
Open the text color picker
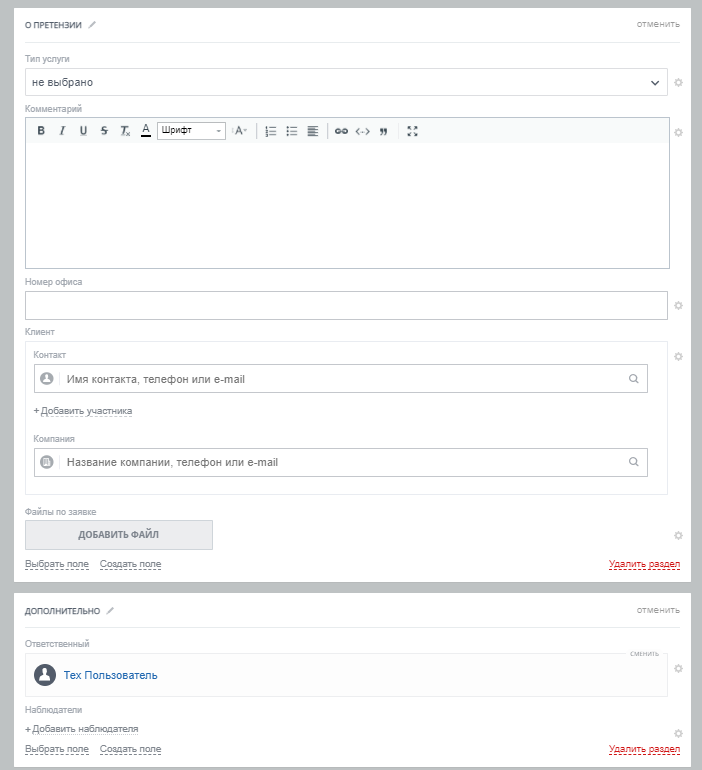146,130
